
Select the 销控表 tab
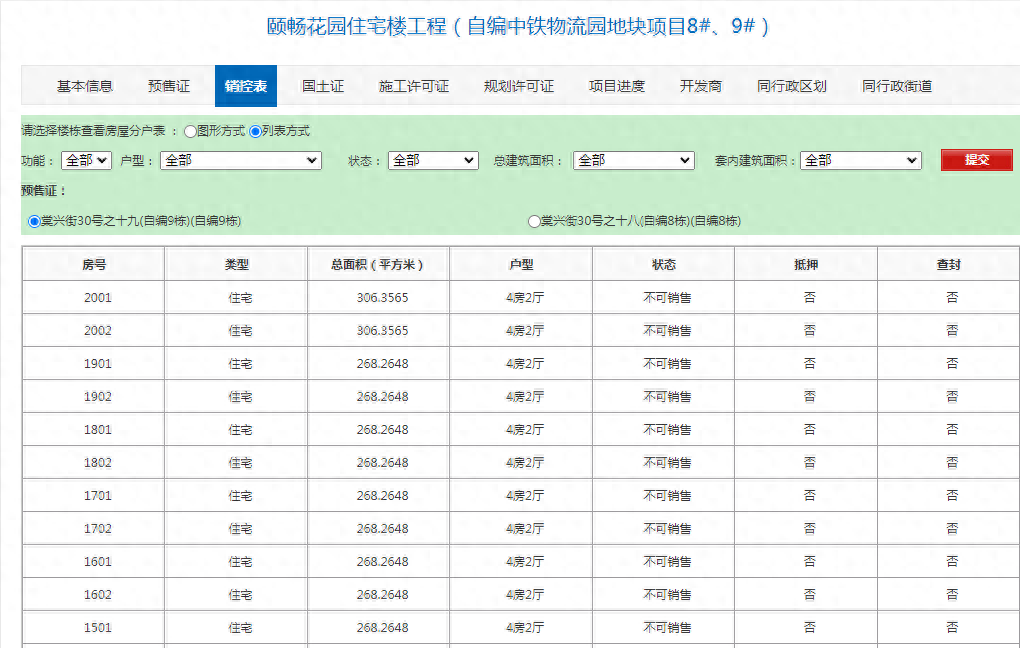pyautogui.click(x=245, y=86)
